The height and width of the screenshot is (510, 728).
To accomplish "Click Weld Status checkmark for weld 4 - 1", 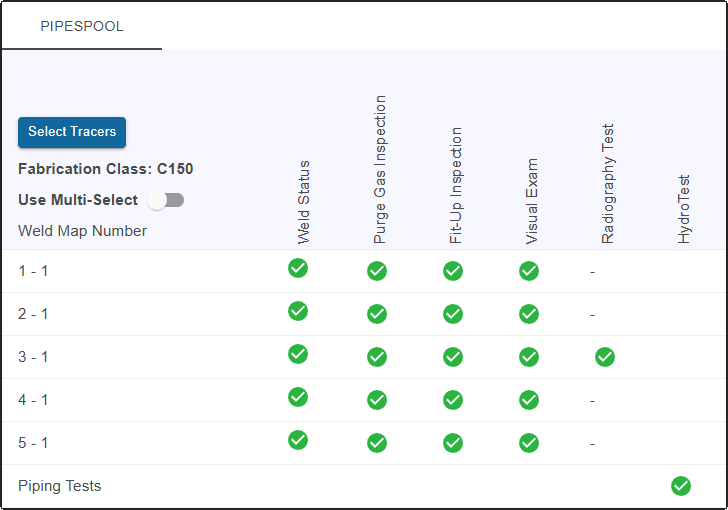I will click(298, 397).
